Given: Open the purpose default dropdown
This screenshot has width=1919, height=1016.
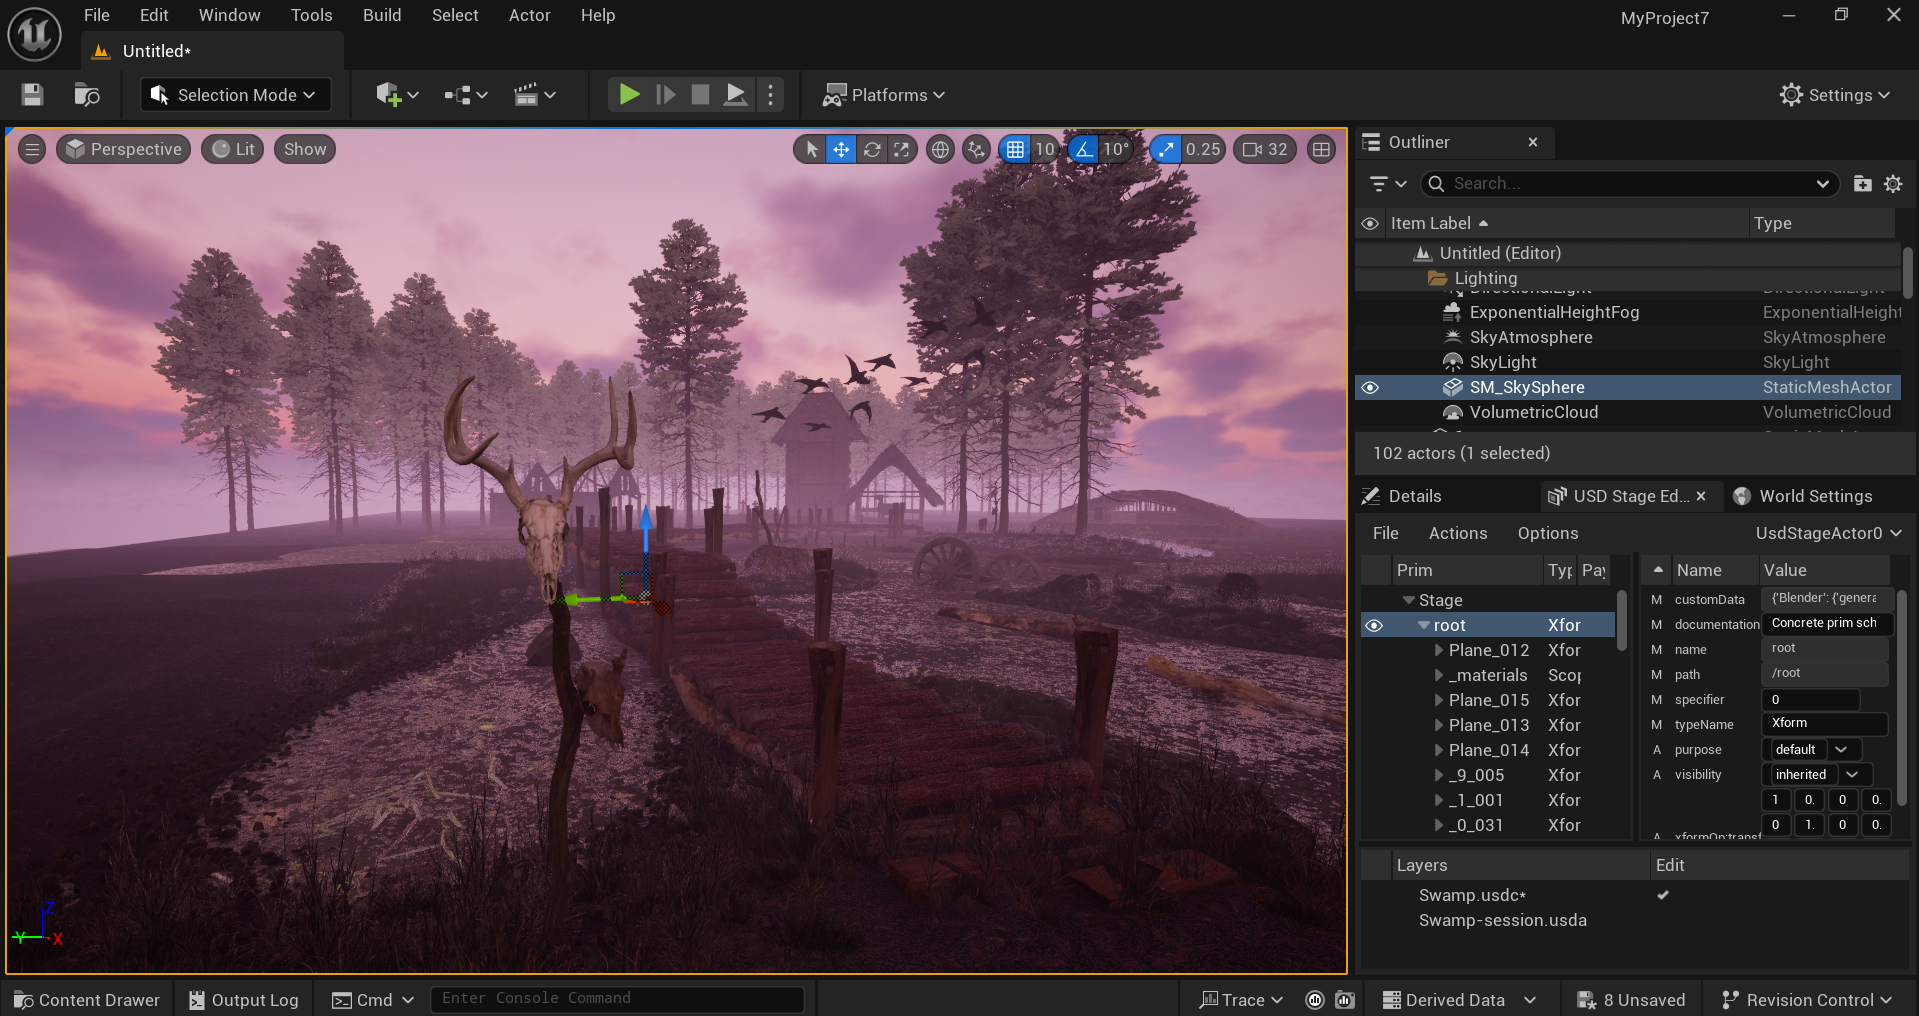Looking at the screenshot, I should click(x=1814, y=750).
